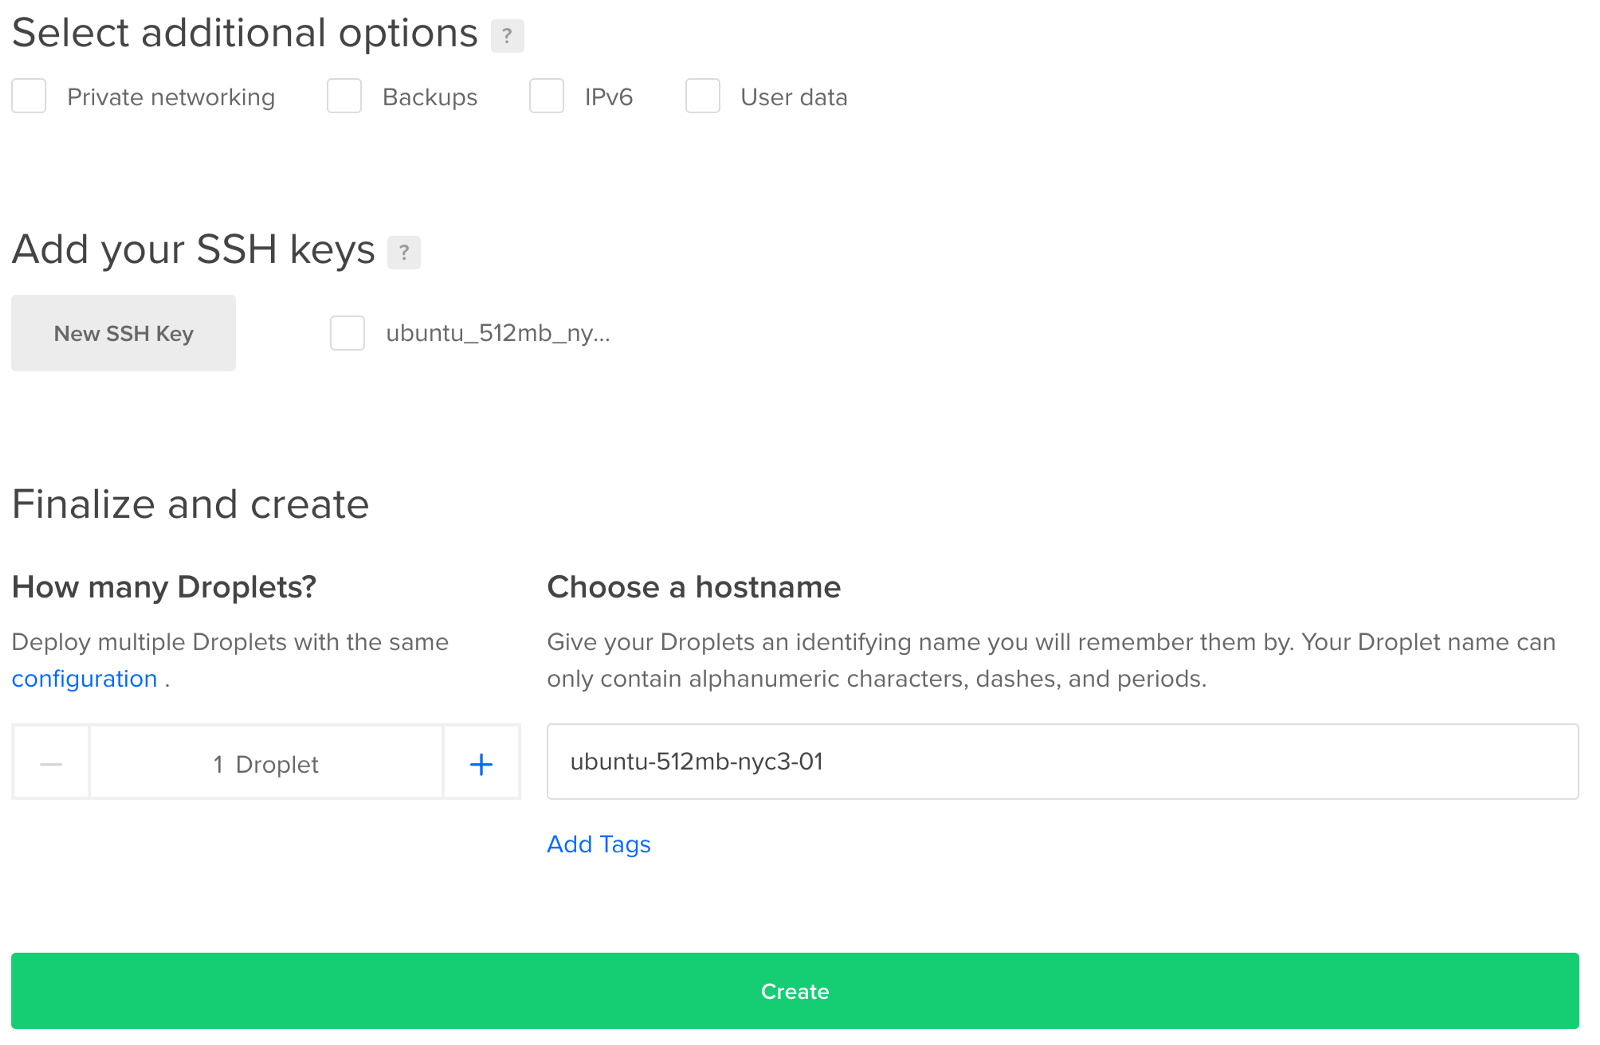Screen dimensions: 1600x1045
Task: Toggle the User data checkbox
Action: [x=703, y=97]
